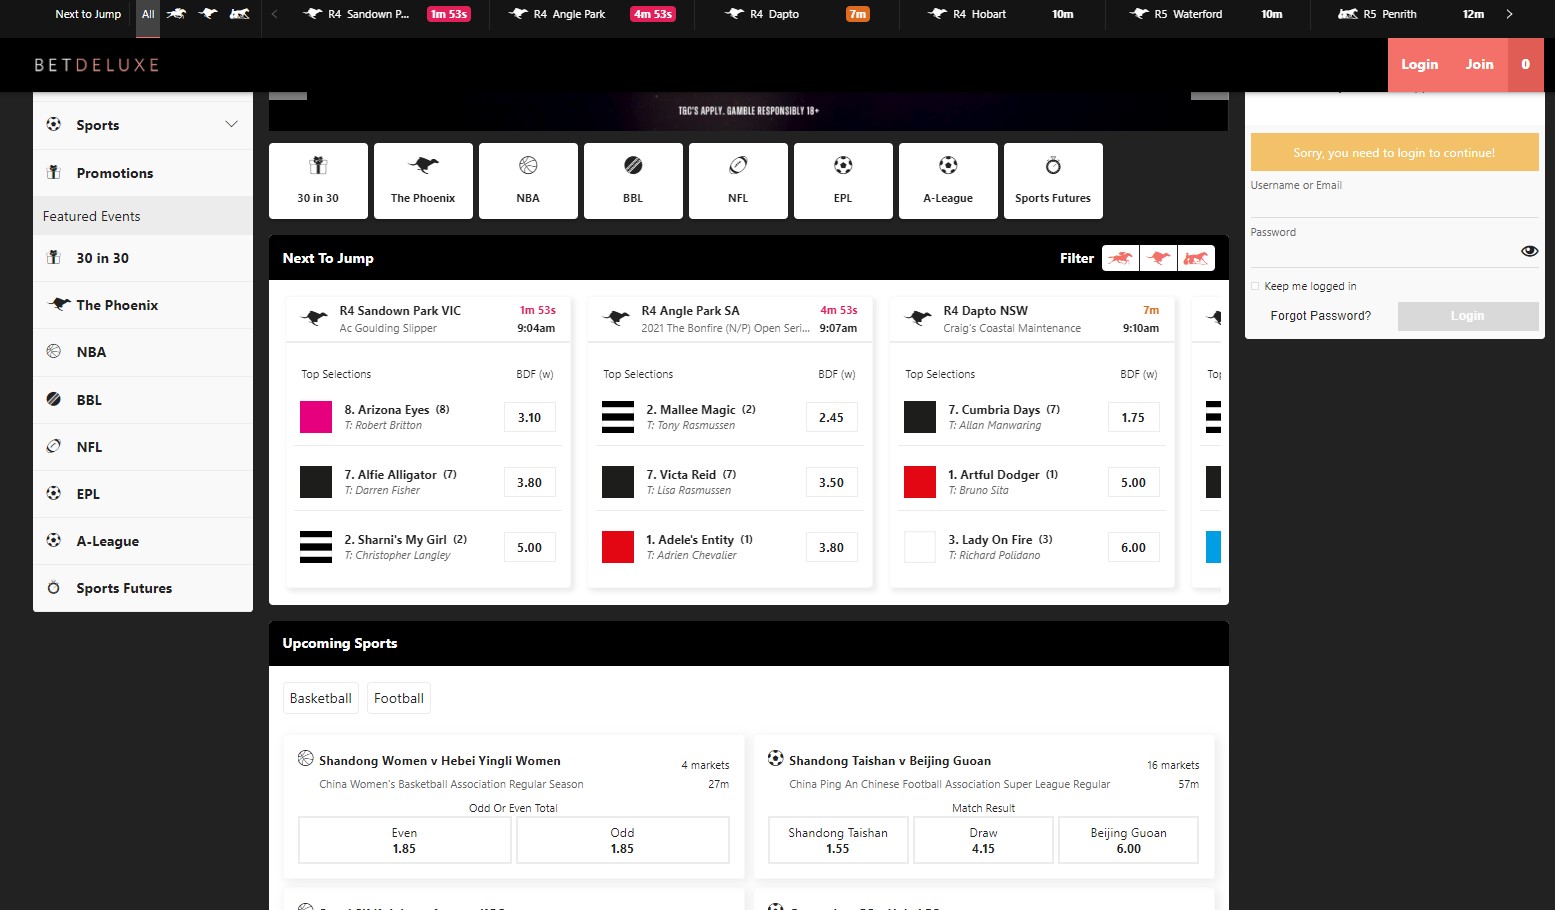Open the NFL football tile
The width and height of the screenshot is (1555, 910).
click(x=738, y=180)
